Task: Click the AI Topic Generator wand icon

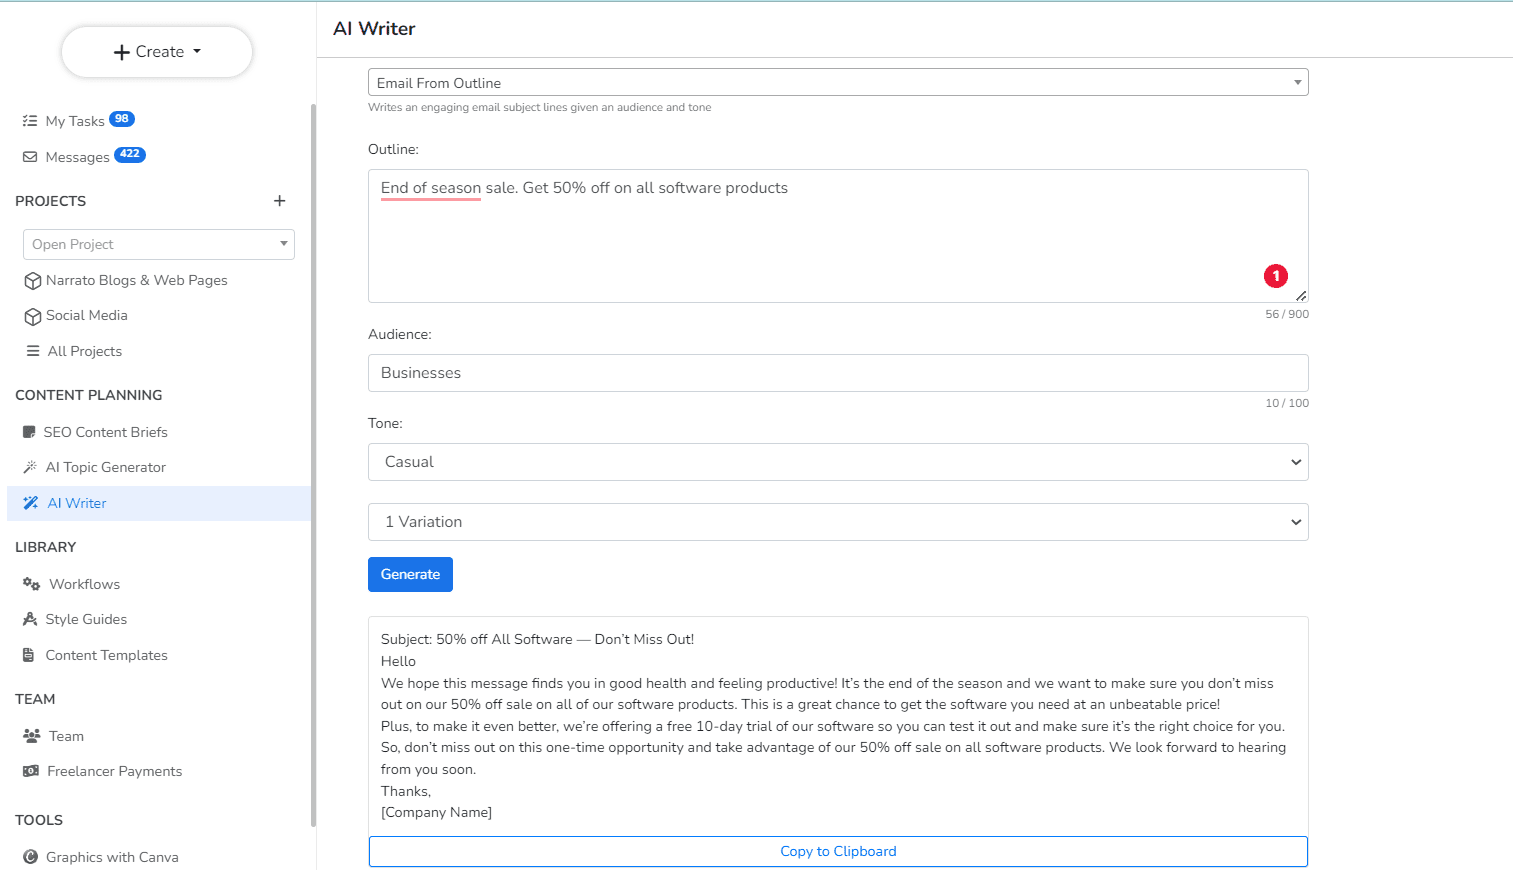Action: (30, 467)
